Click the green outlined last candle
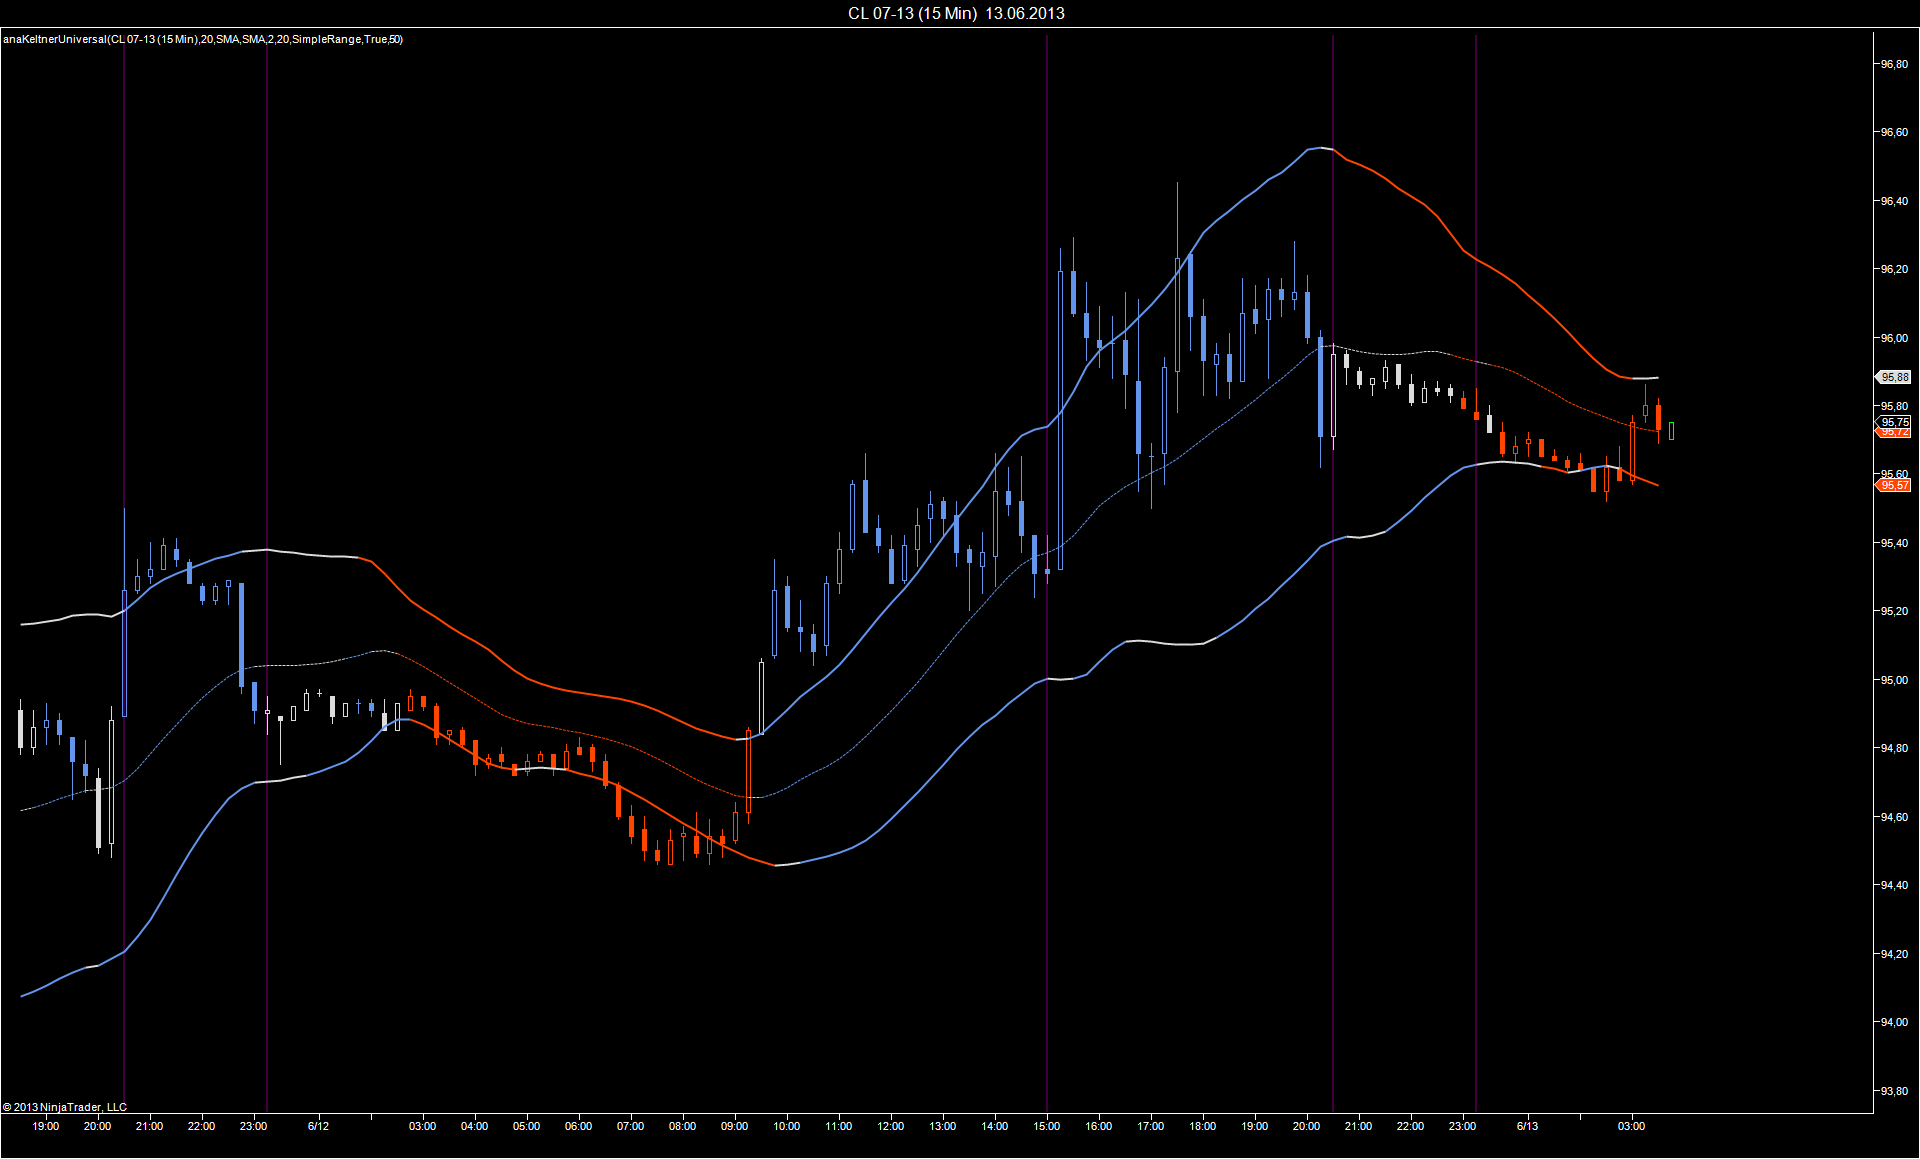This screenshot has height=1159, width=1920. coord(1671,431)
